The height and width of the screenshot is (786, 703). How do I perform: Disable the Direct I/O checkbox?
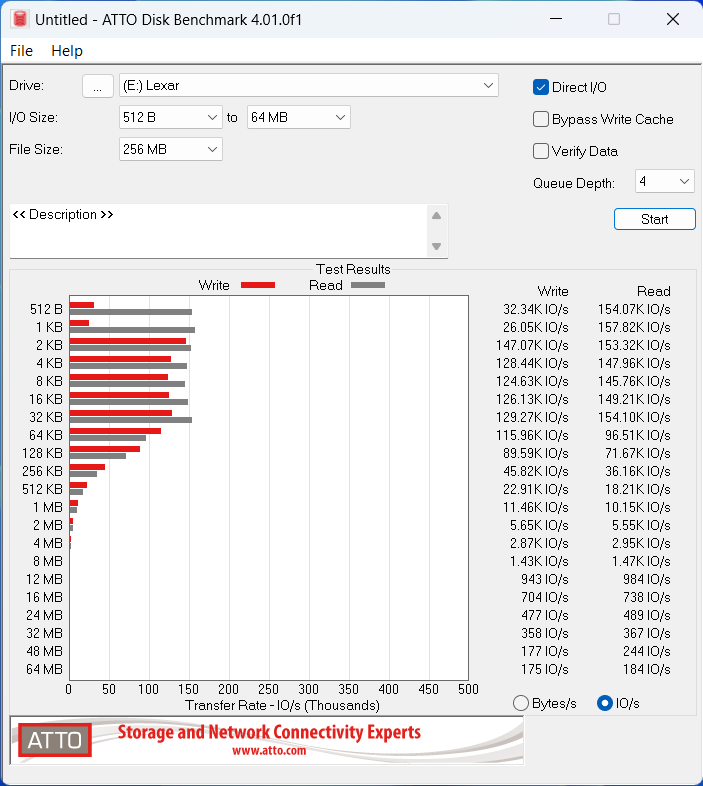(x=541, y=87)
